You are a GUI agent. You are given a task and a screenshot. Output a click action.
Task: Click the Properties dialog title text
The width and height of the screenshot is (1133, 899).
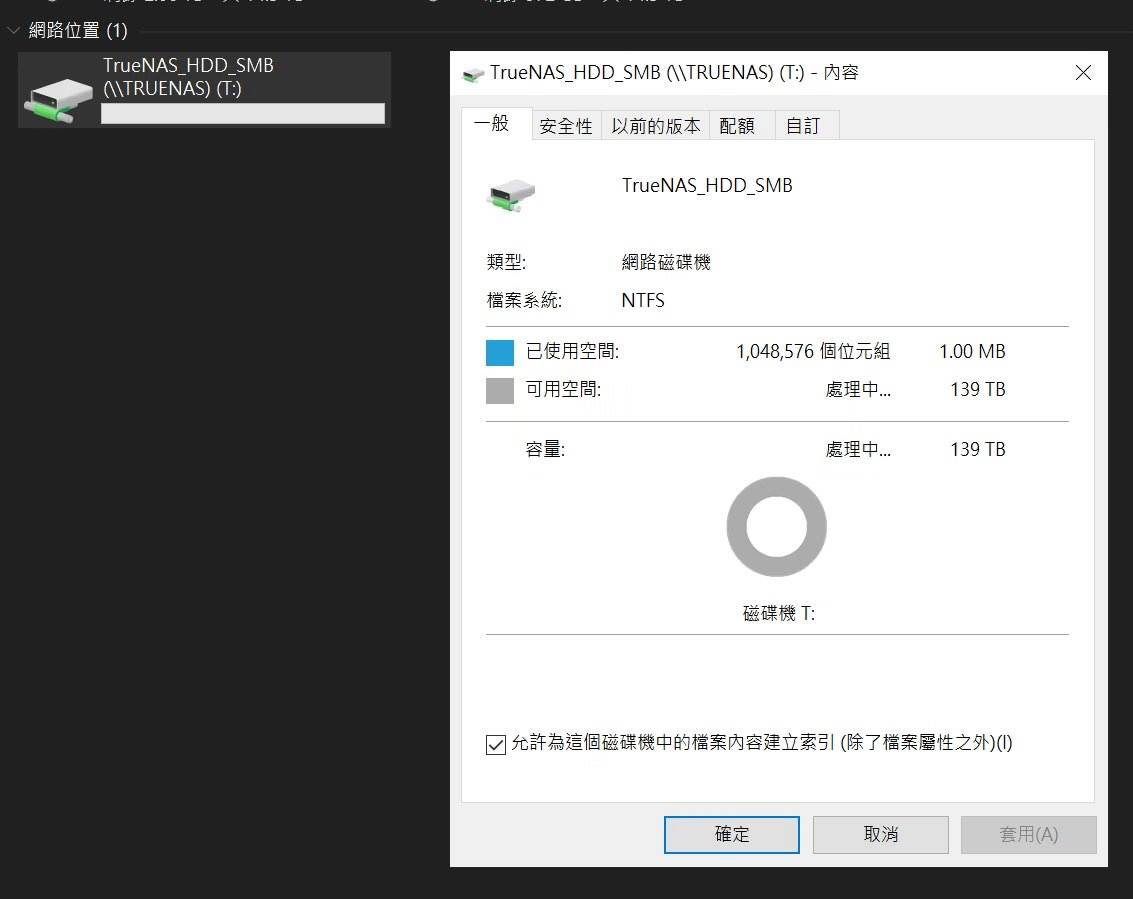tap(673, 73)
